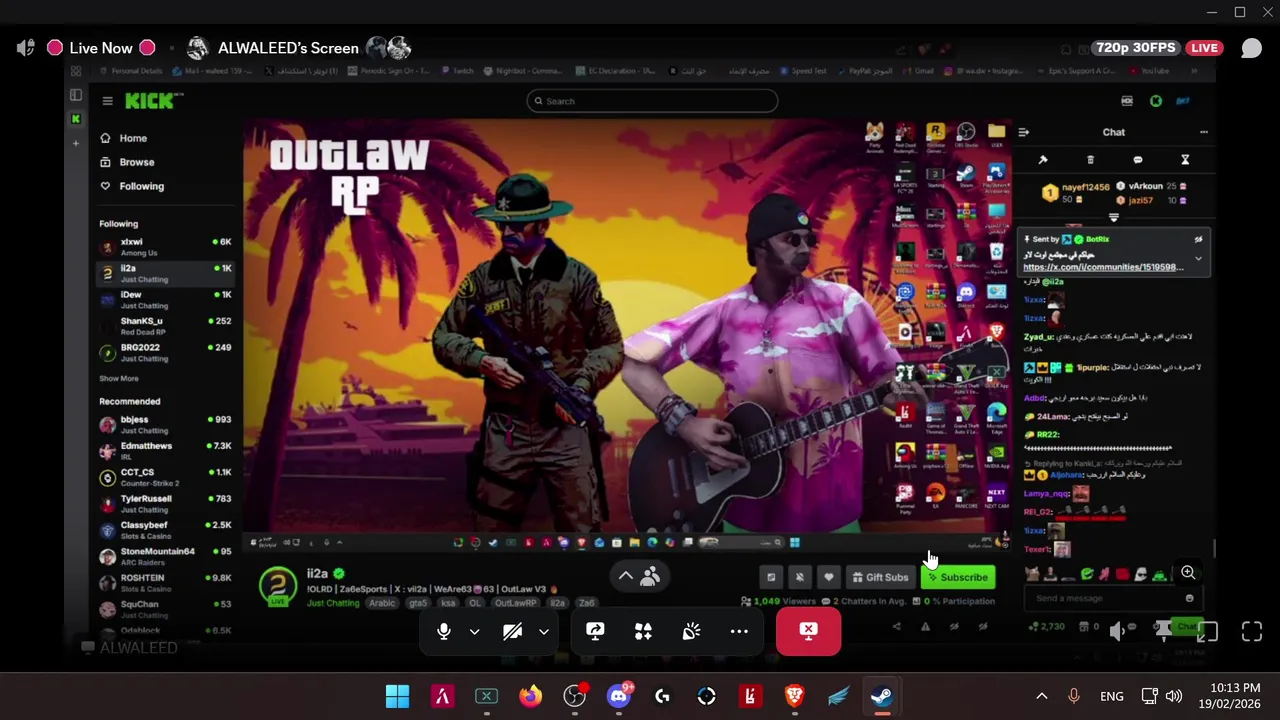Open Firefox from the taskbar
The width and height of the screenshot is (1280, 720).
tap(530, 696)
